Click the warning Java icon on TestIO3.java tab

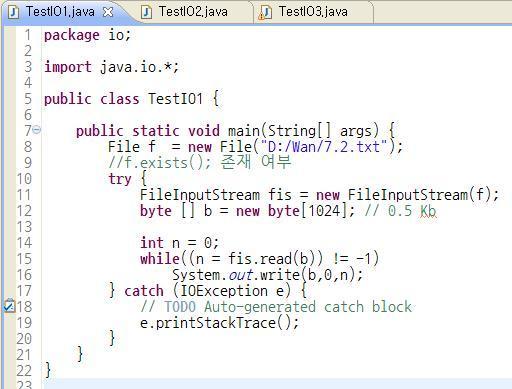point(265,12)
